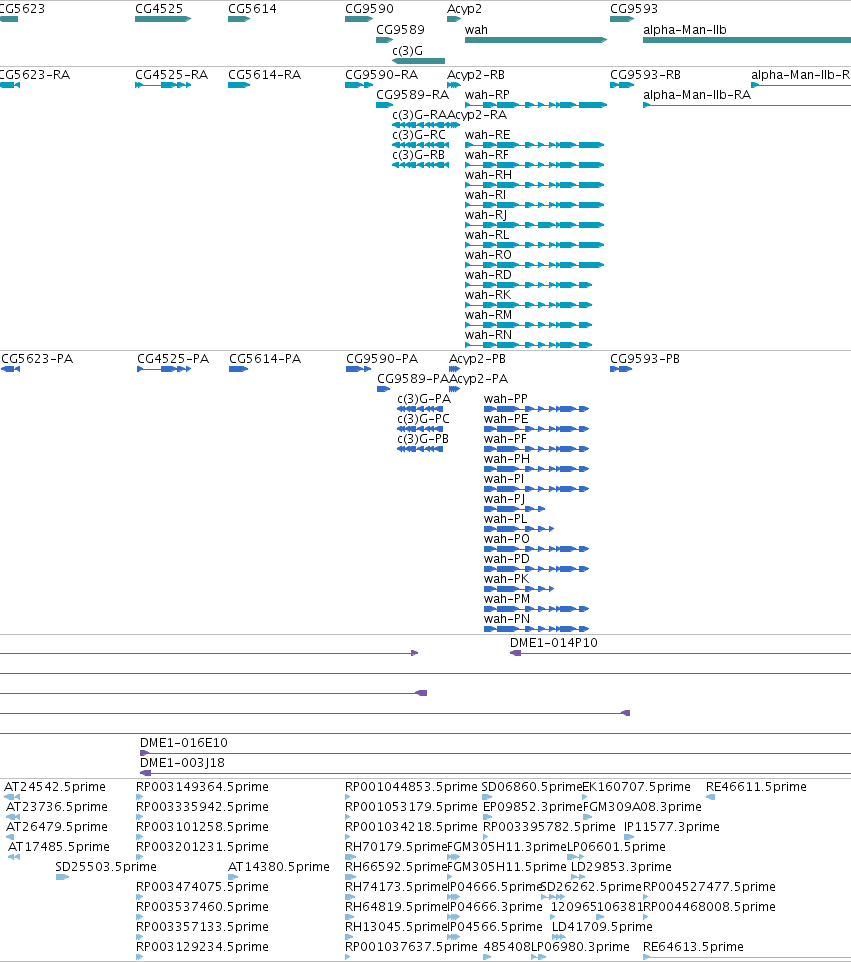Select the wah-PL protein label
Viewport: 851px width, 962px height.
pos(506,518)
